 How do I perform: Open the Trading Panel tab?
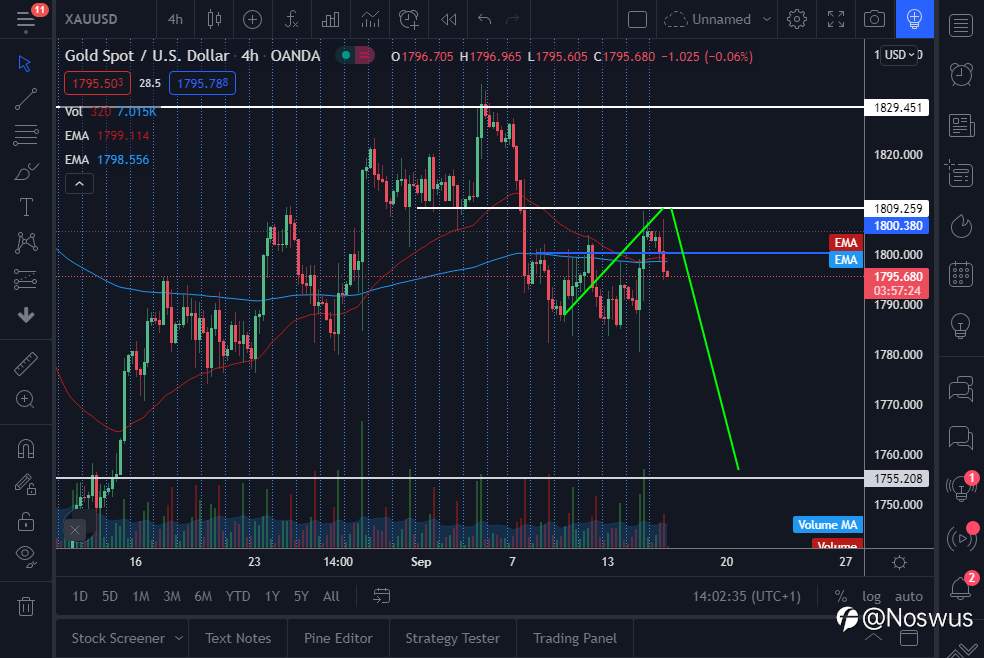tap(575, 638)
